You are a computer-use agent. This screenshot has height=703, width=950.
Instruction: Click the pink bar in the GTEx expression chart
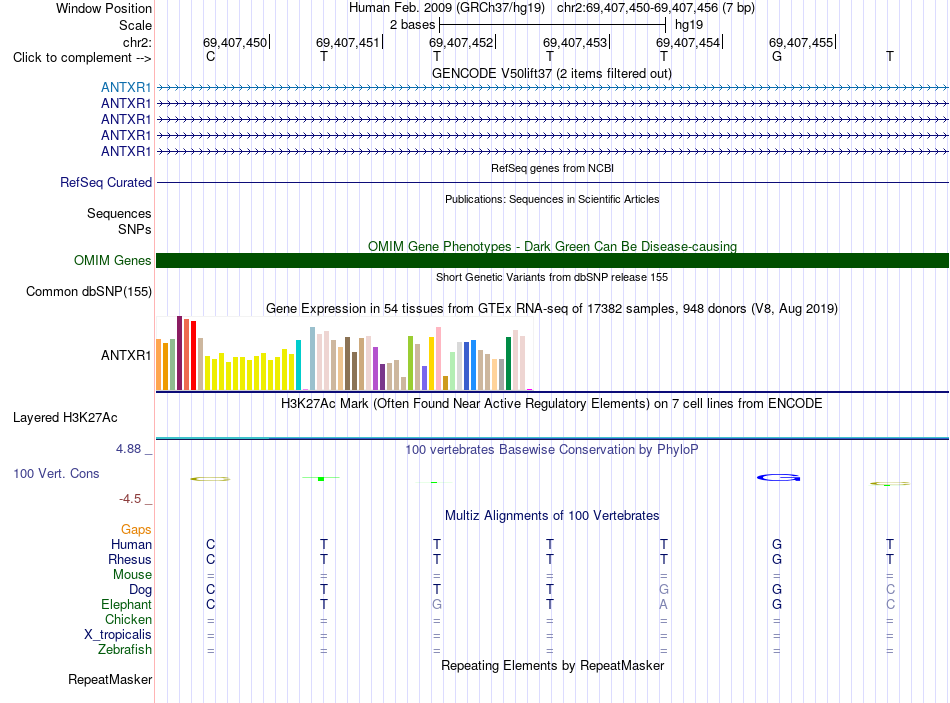pyautogui.click(x=438, y=358)
